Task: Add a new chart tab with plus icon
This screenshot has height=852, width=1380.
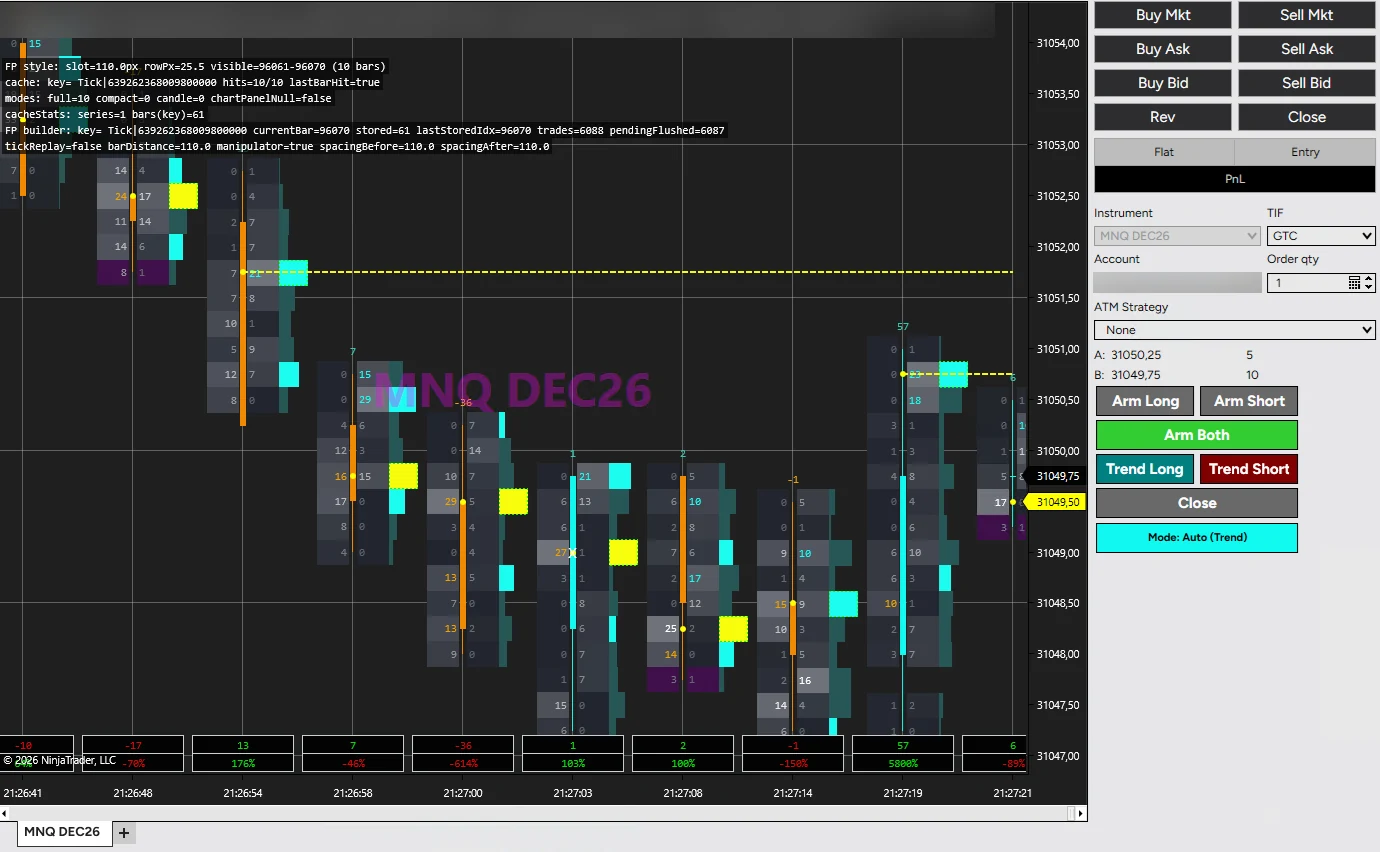Action: [124, 832]
